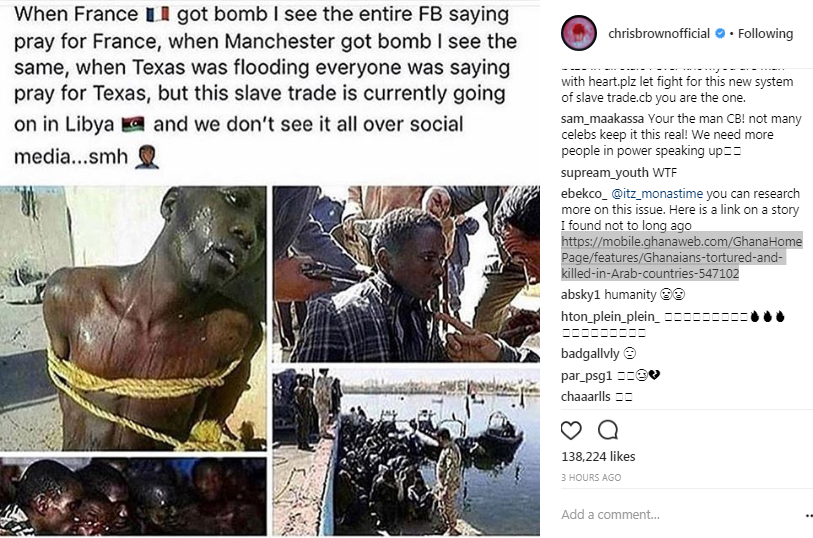Open the ghanaweb.com story link

pyautogui.click(x=681, y=257)
